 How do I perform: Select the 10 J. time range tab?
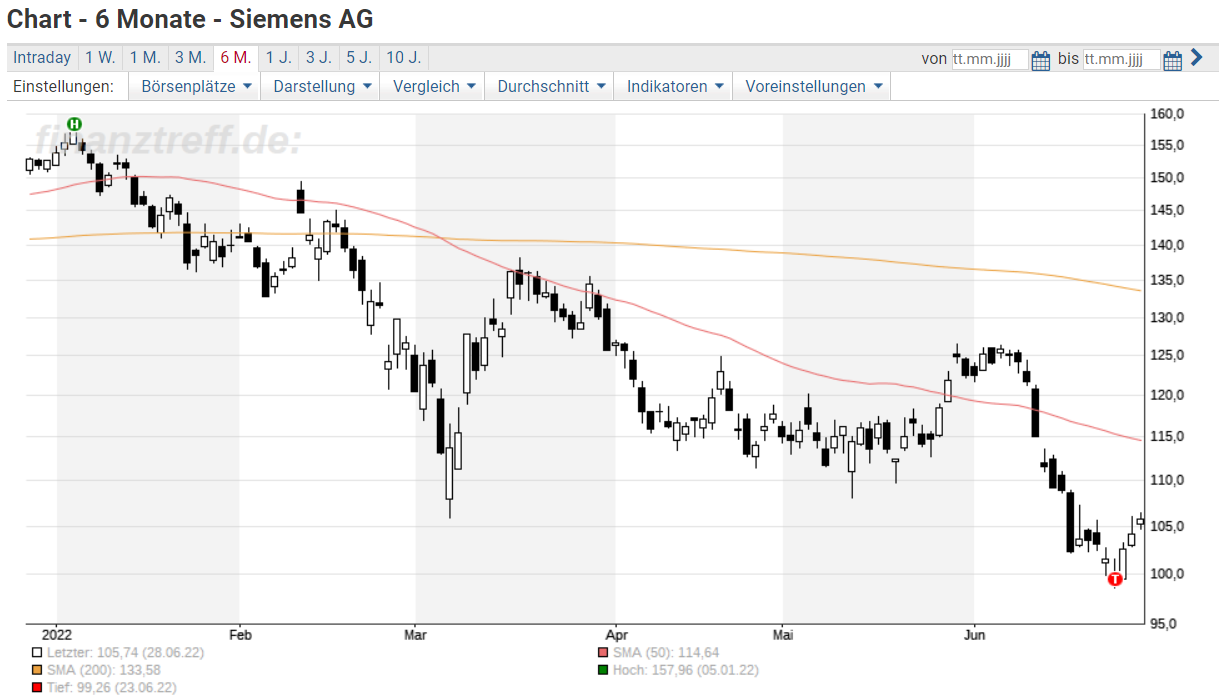[x=404, y=58]
